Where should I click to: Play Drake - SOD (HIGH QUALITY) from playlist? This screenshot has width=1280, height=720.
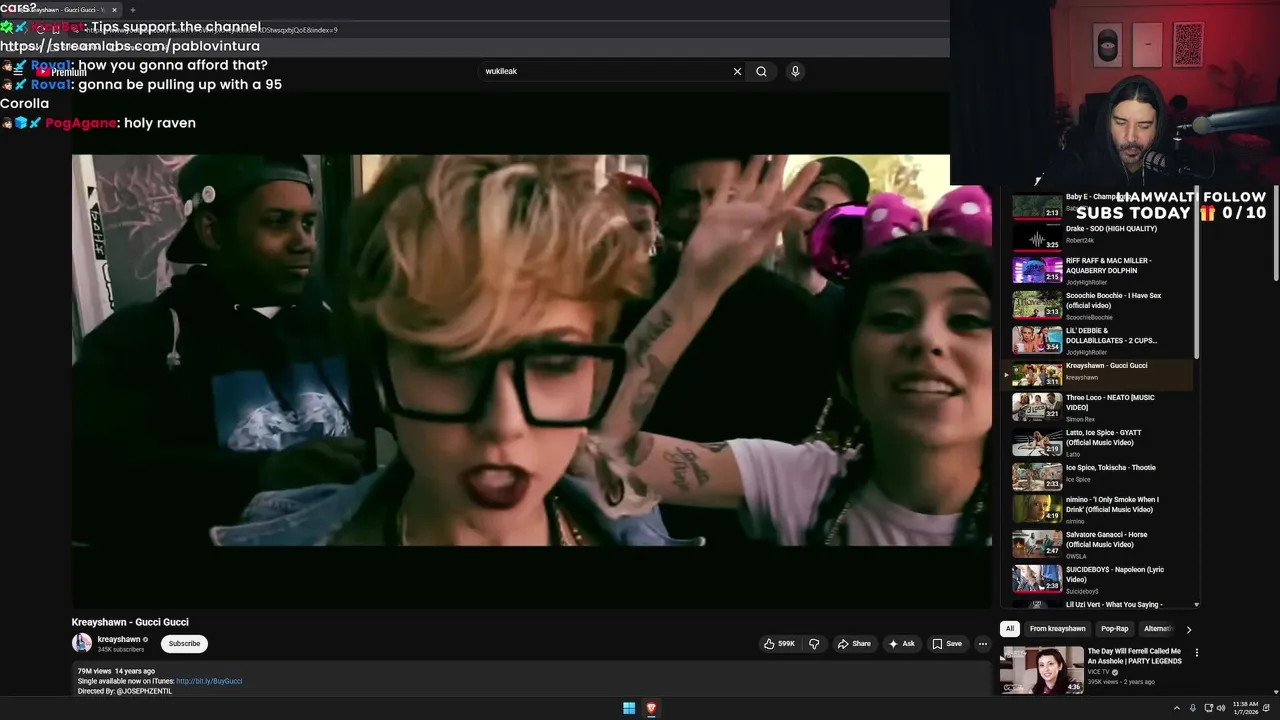(x=1099, y=236)
